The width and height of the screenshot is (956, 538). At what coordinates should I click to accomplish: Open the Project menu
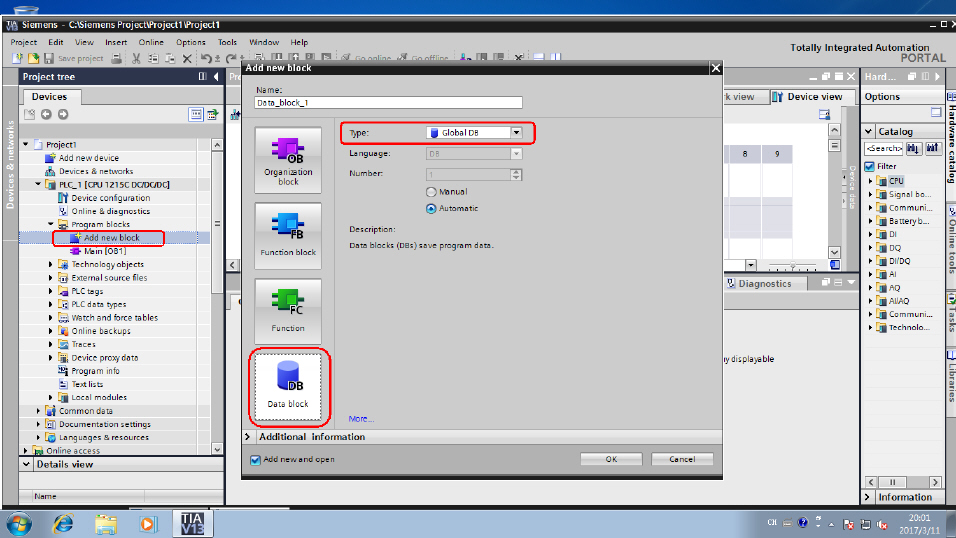(24, 42)
